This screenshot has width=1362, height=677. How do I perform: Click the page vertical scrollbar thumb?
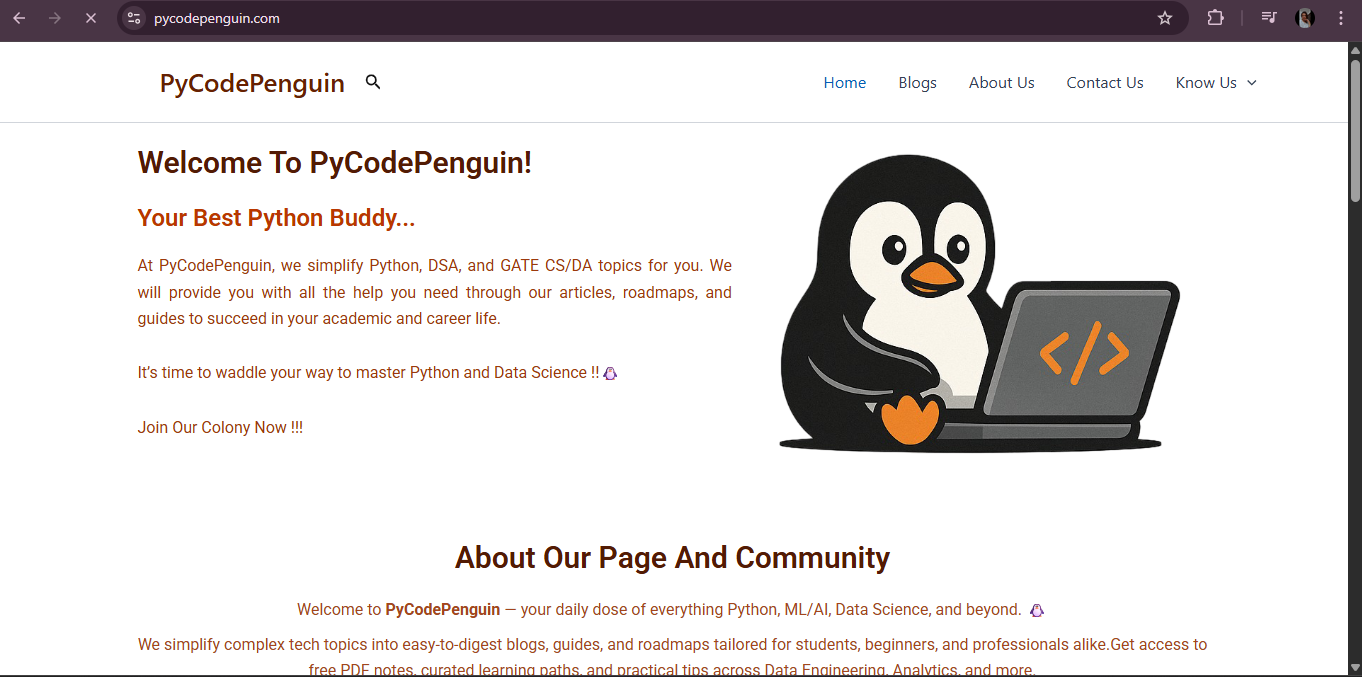(x=1355, y=130)
